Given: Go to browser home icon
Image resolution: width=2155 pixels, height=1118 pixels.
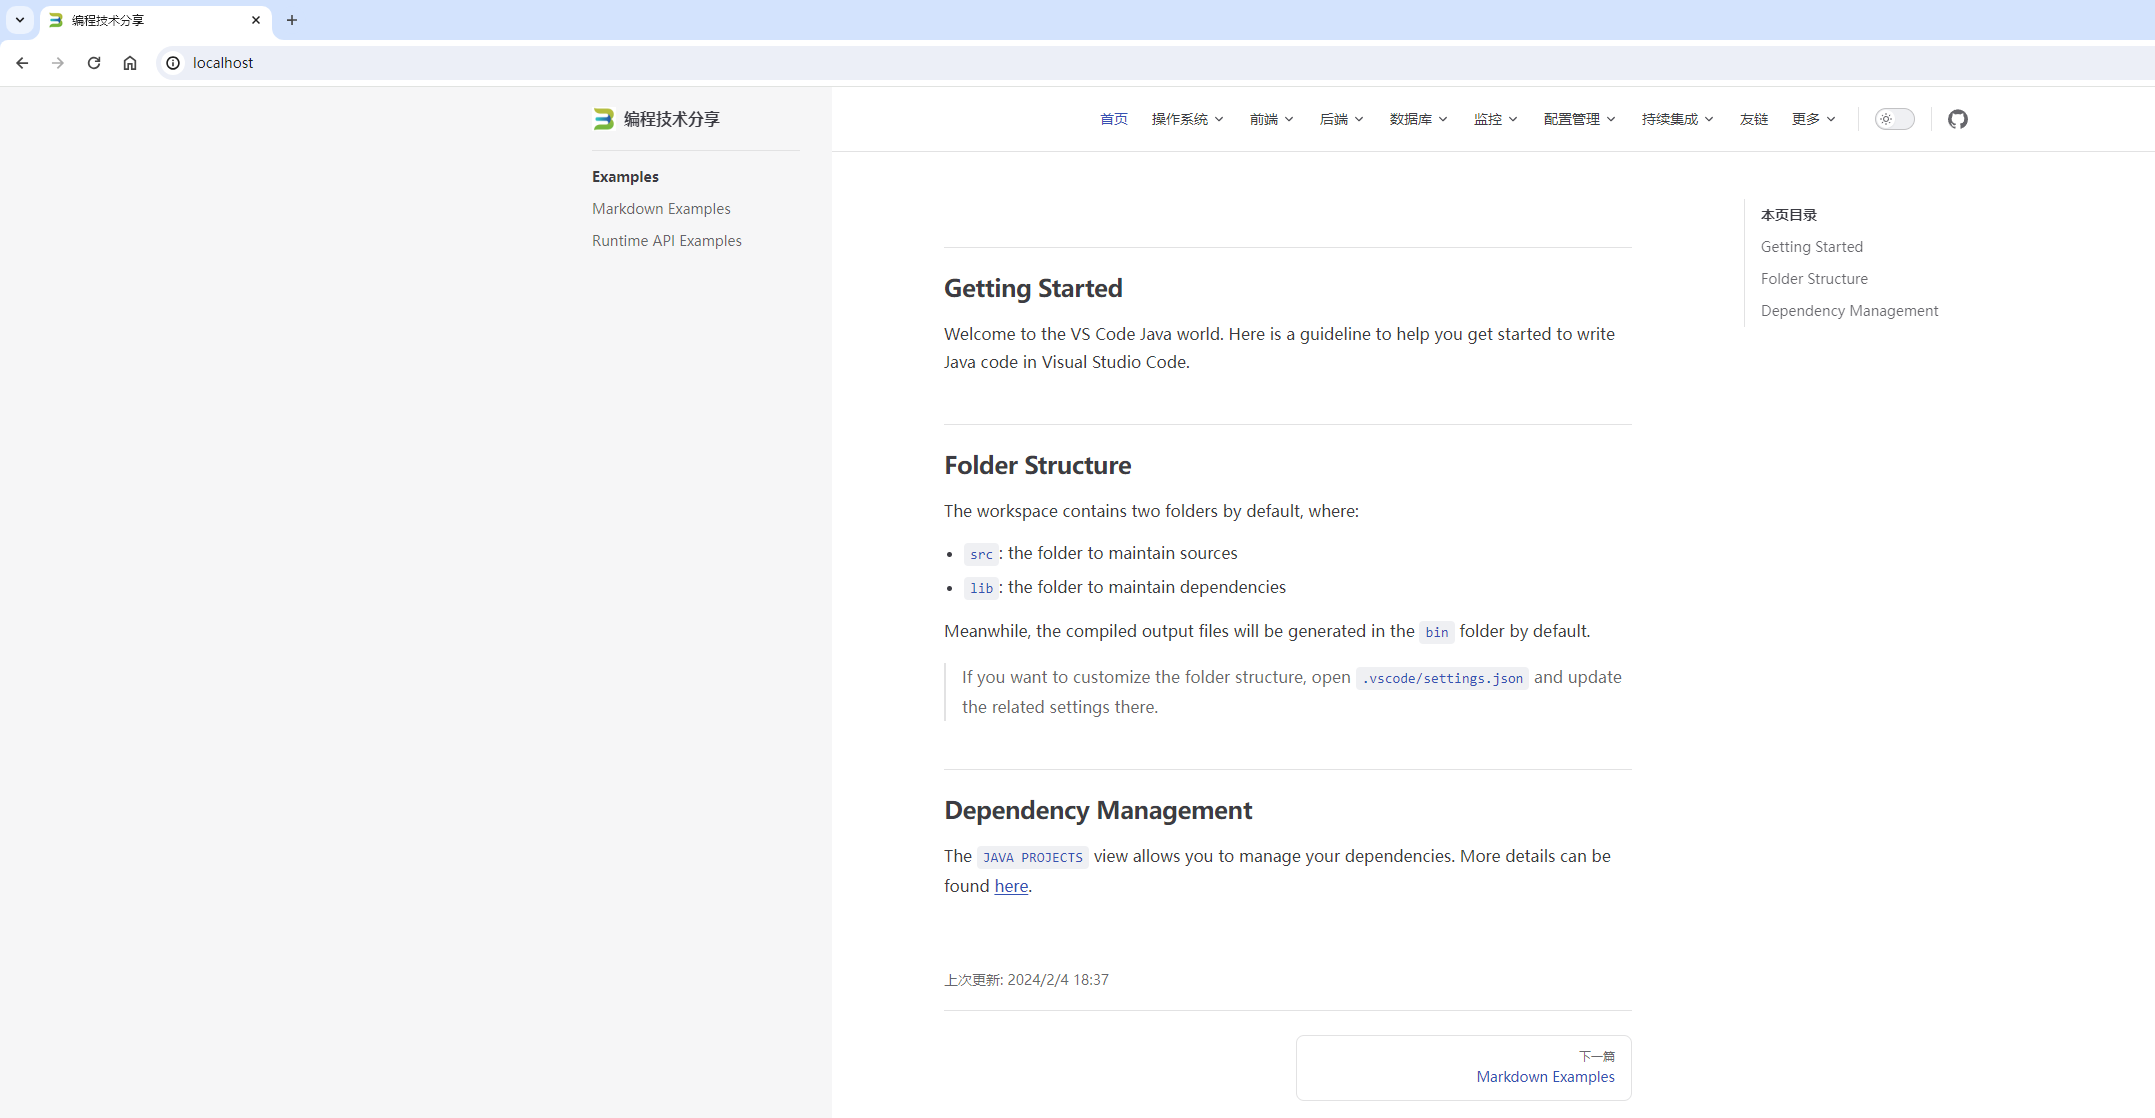Looking at the screenshot, I should tap(130, 63).
